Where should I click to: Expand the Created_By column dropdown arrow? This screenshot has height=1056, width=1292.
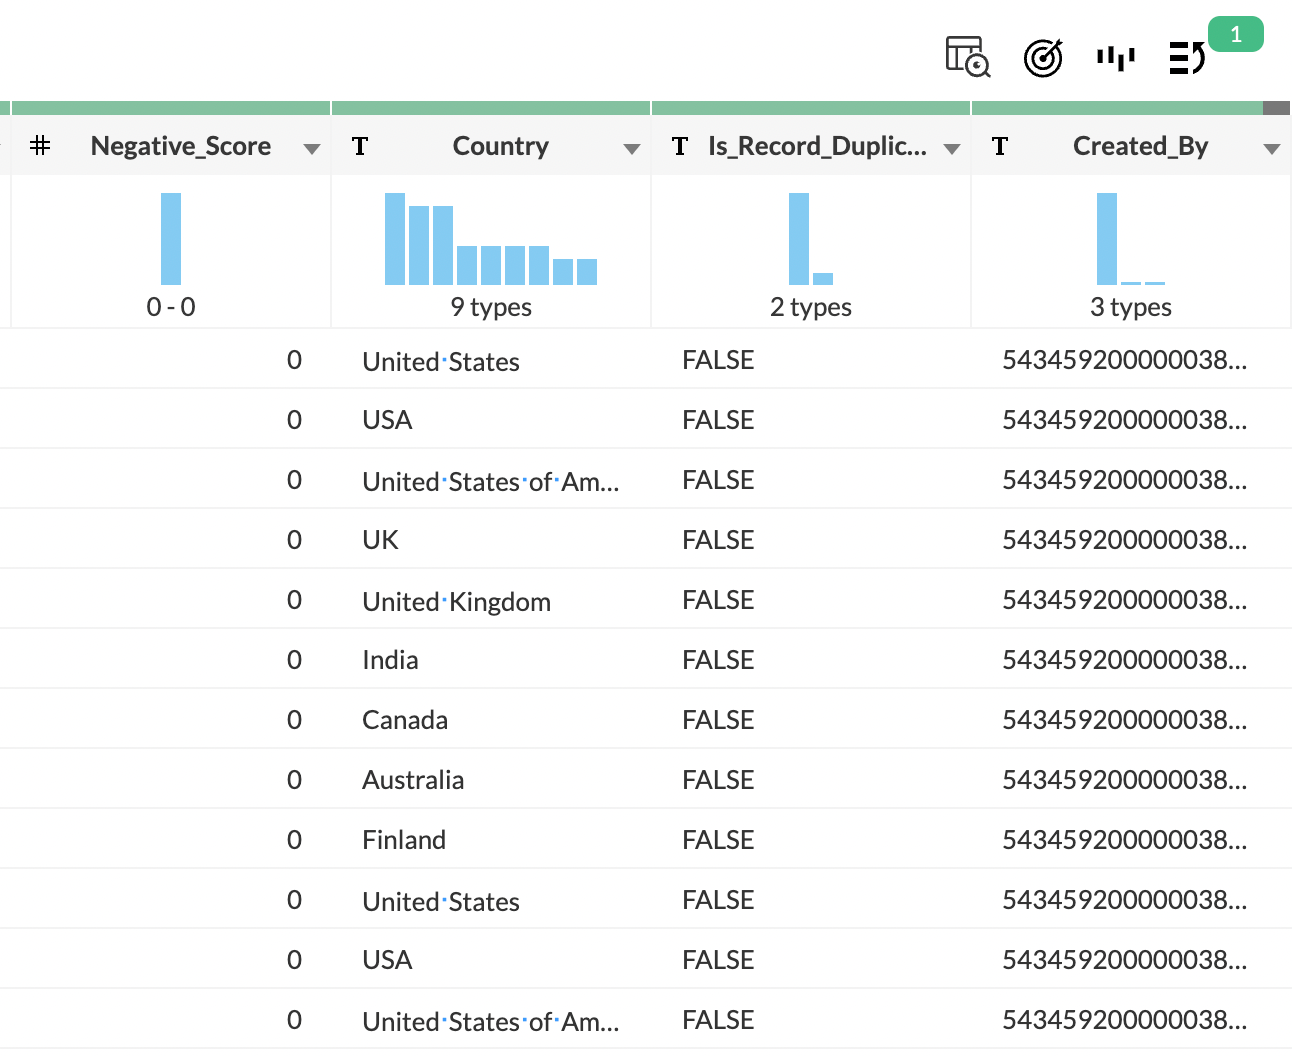(1271, 149)
